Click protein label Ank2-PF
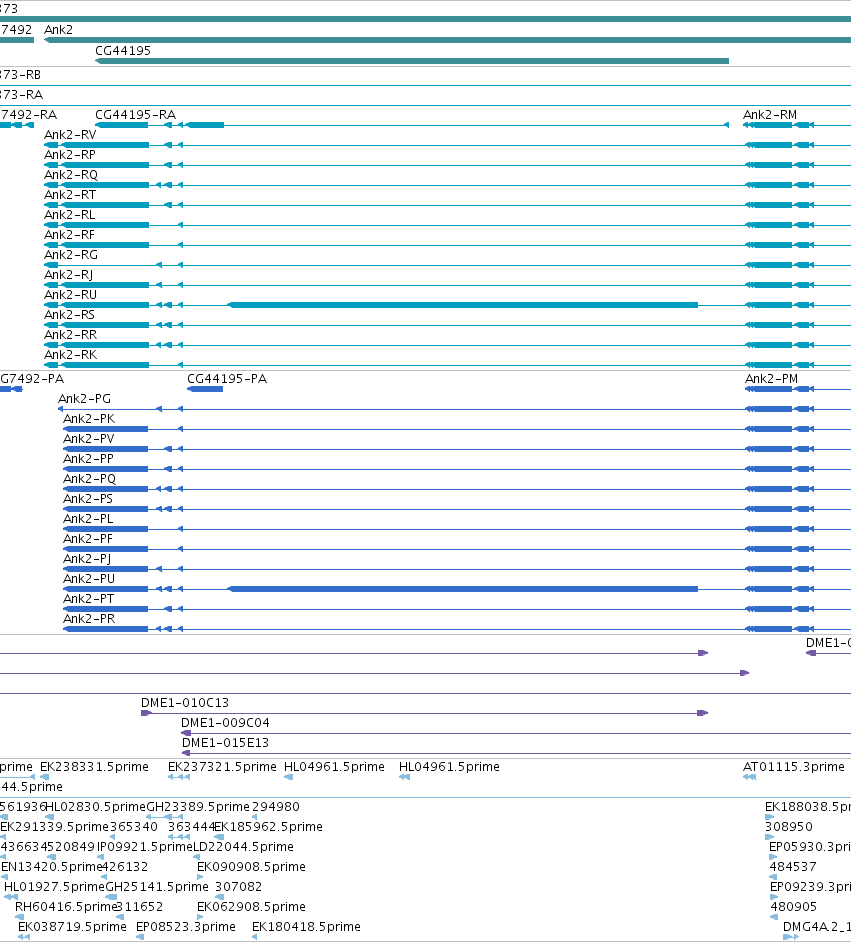 (88, 538)
